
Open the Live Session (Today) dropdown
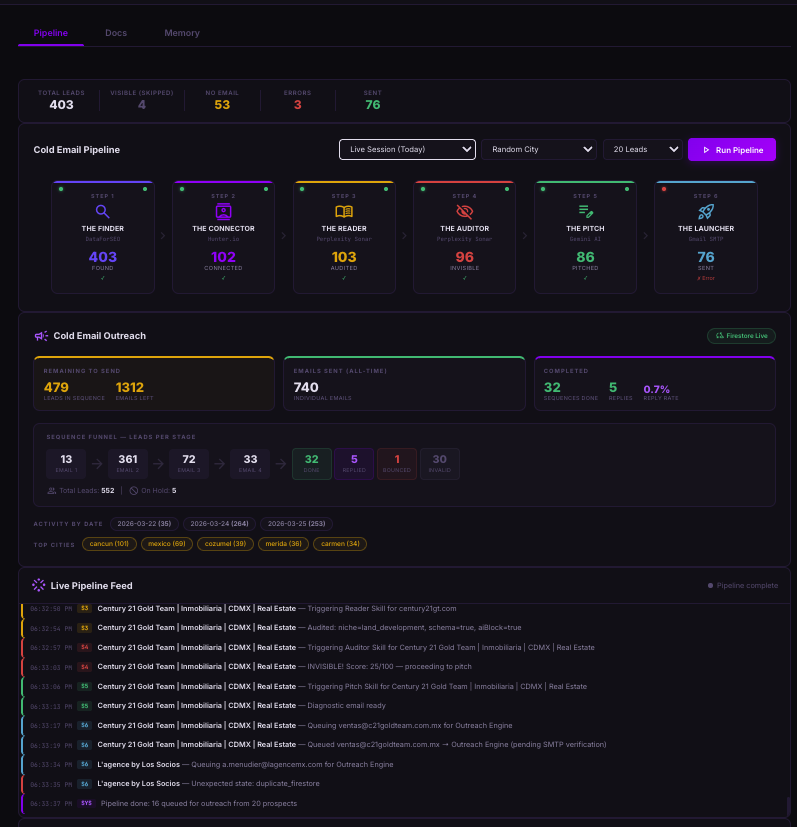407,150
